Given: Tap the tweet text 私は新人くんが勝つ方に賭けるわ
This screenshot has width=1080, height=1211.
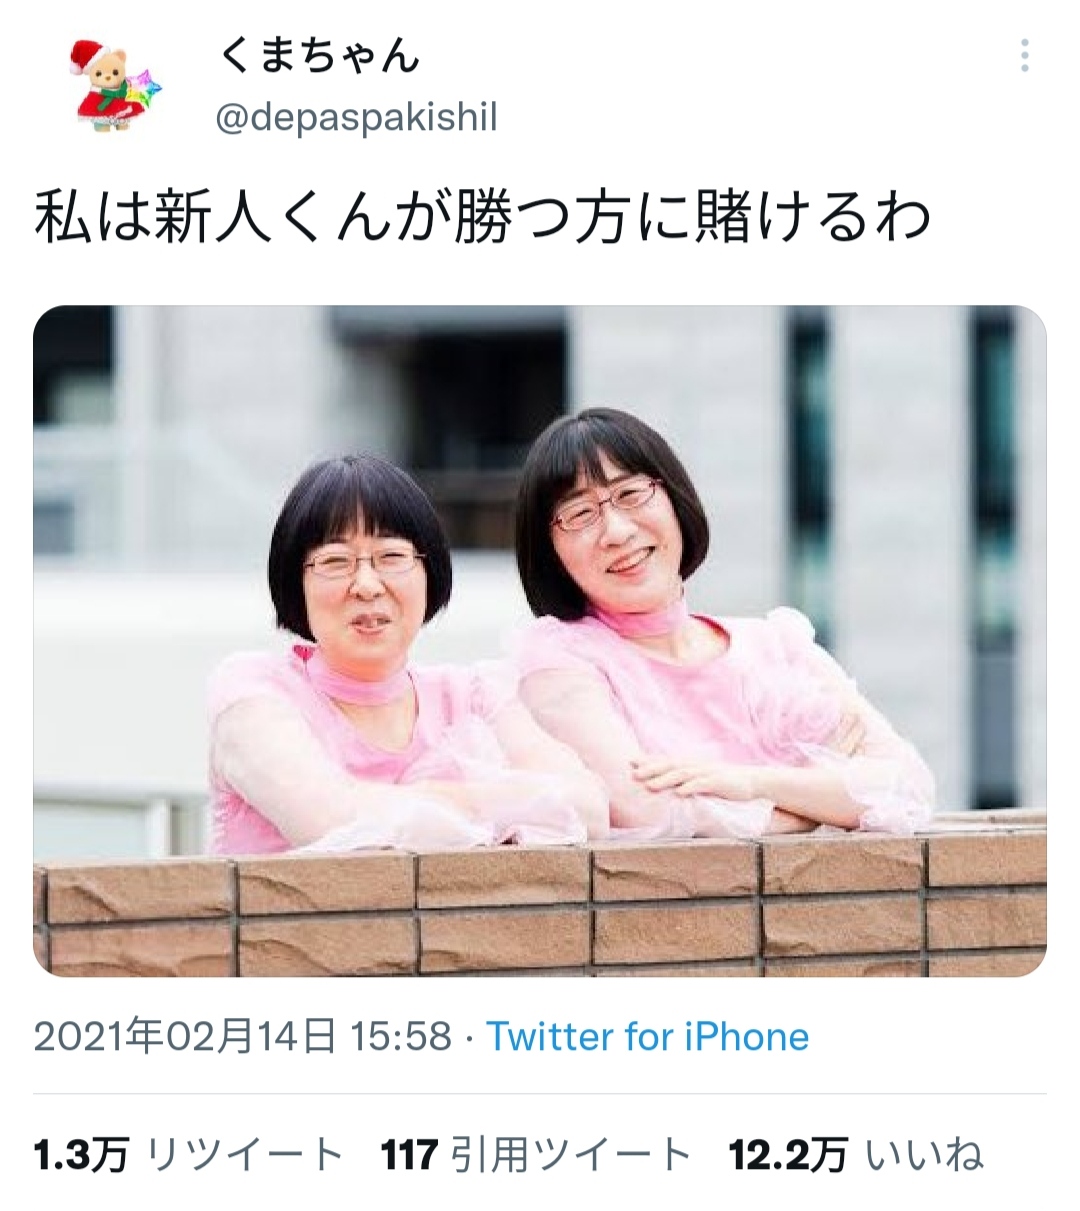Looking at the screenshot, I should click(483, 217).
